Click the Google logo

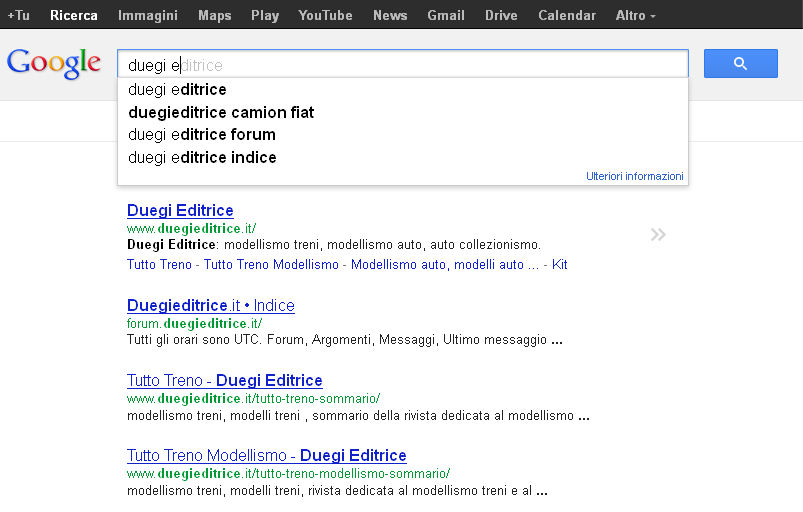[x=54, y=63]
